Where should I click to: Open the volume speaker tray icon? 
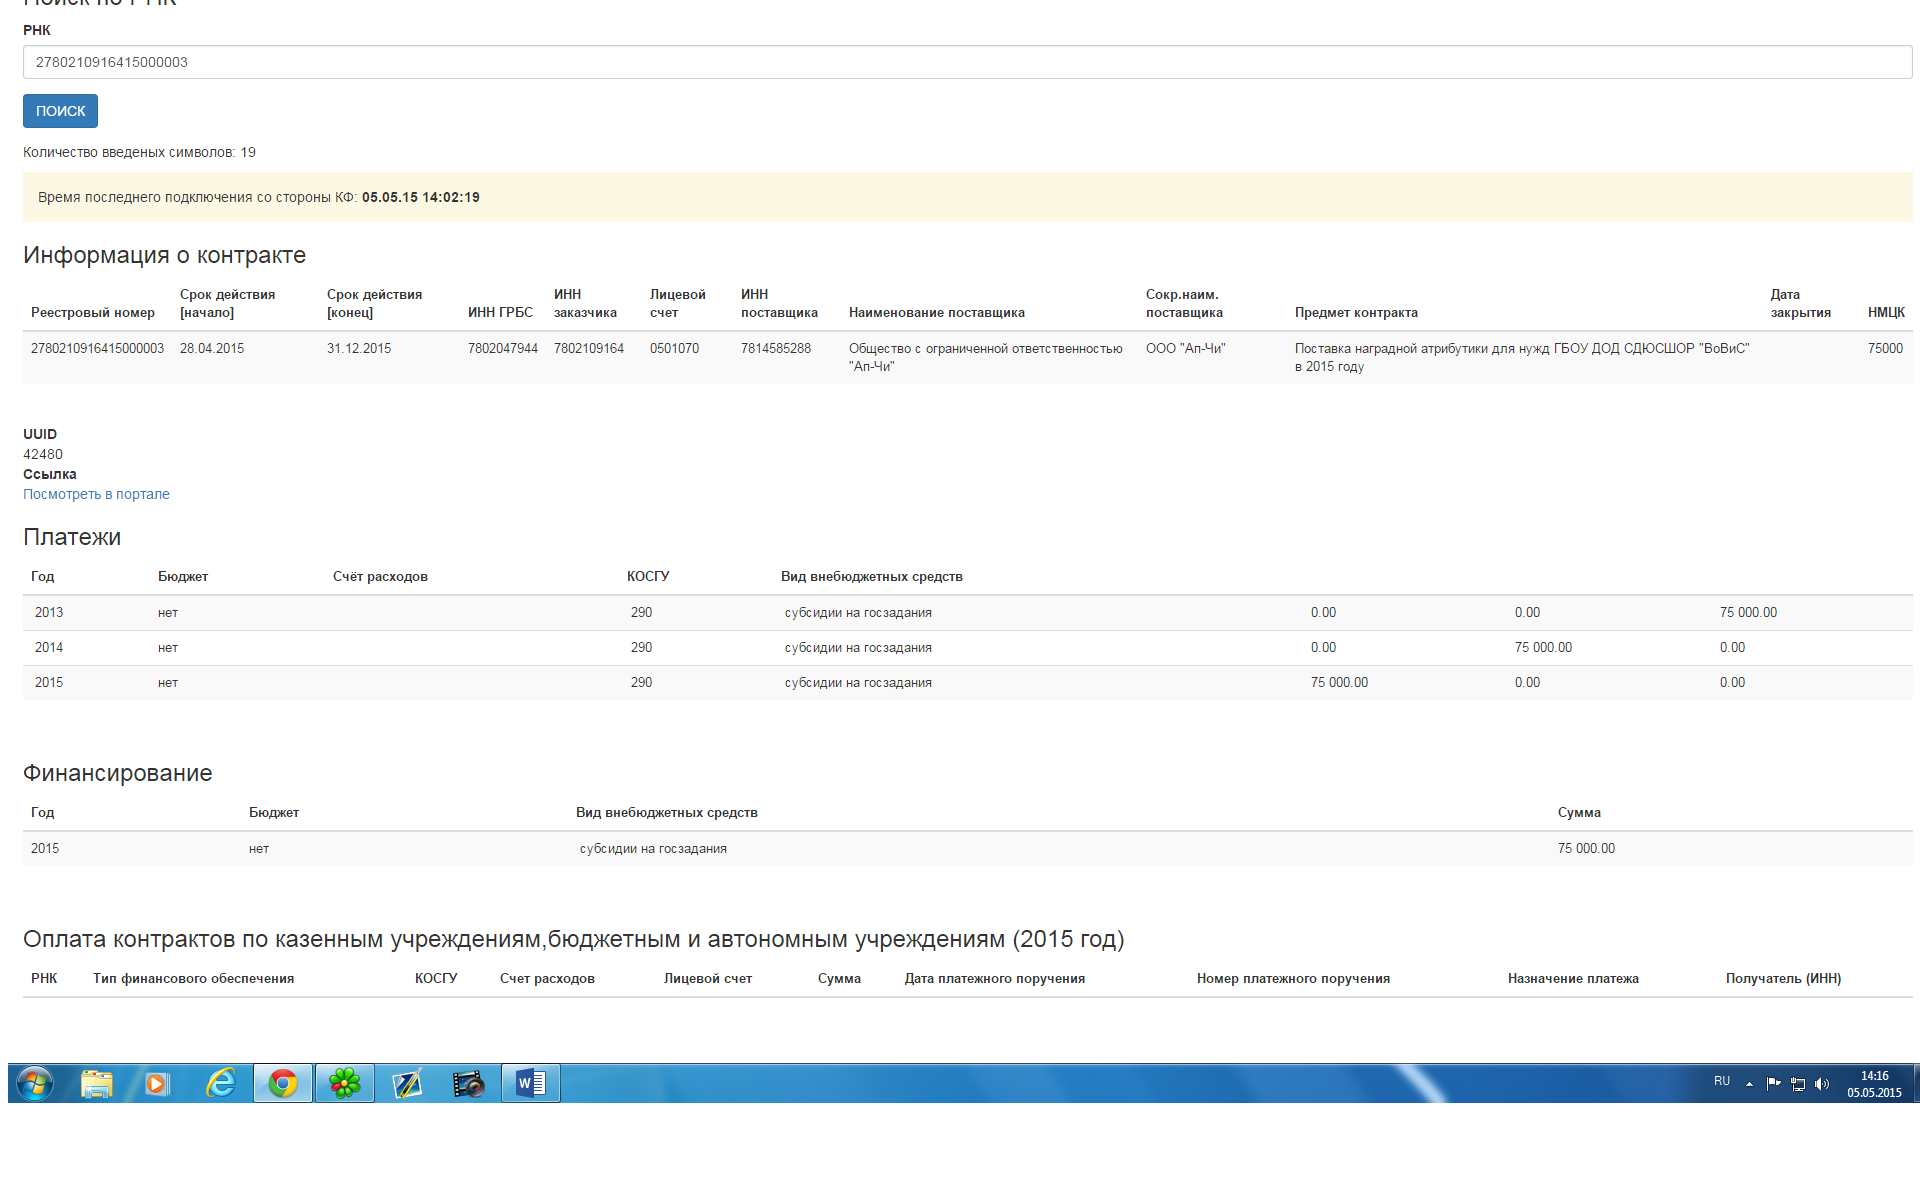[1822, 1084]
